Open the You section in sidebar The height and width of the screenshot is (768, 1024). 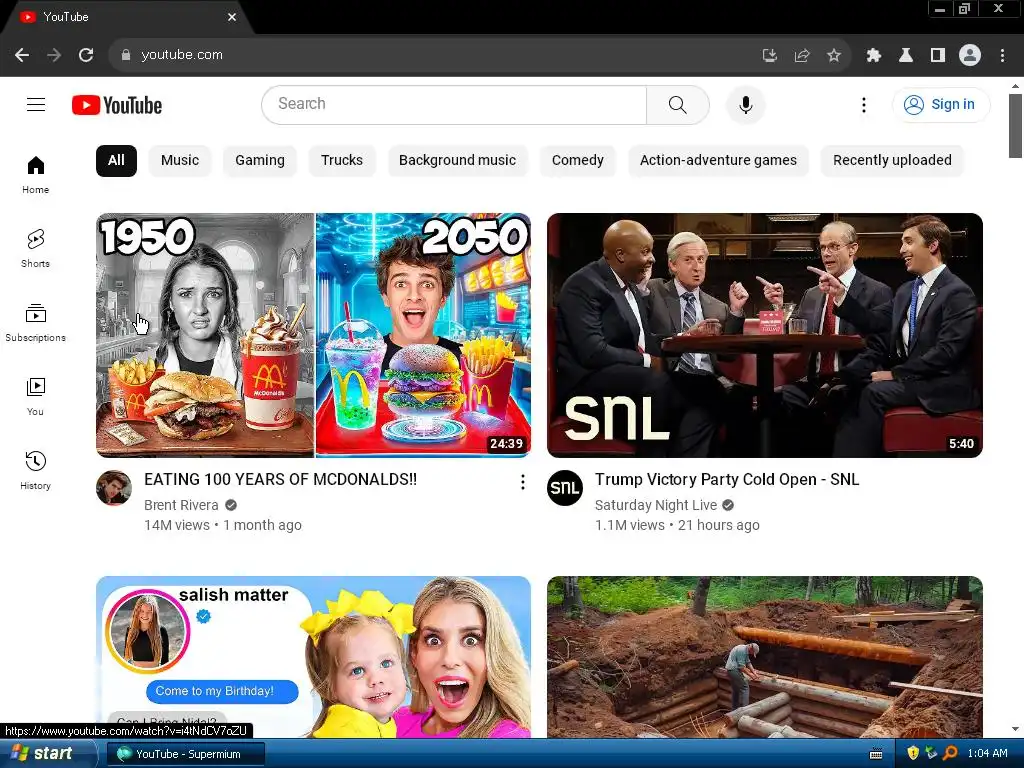[36, 397]
